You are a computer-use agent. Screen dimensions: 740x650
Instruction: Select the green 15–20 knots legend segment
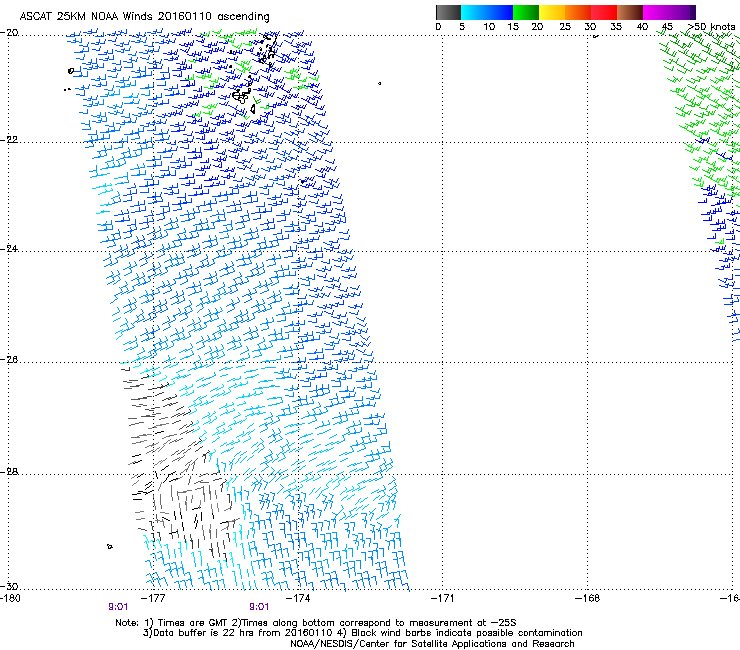pos(526,12)
